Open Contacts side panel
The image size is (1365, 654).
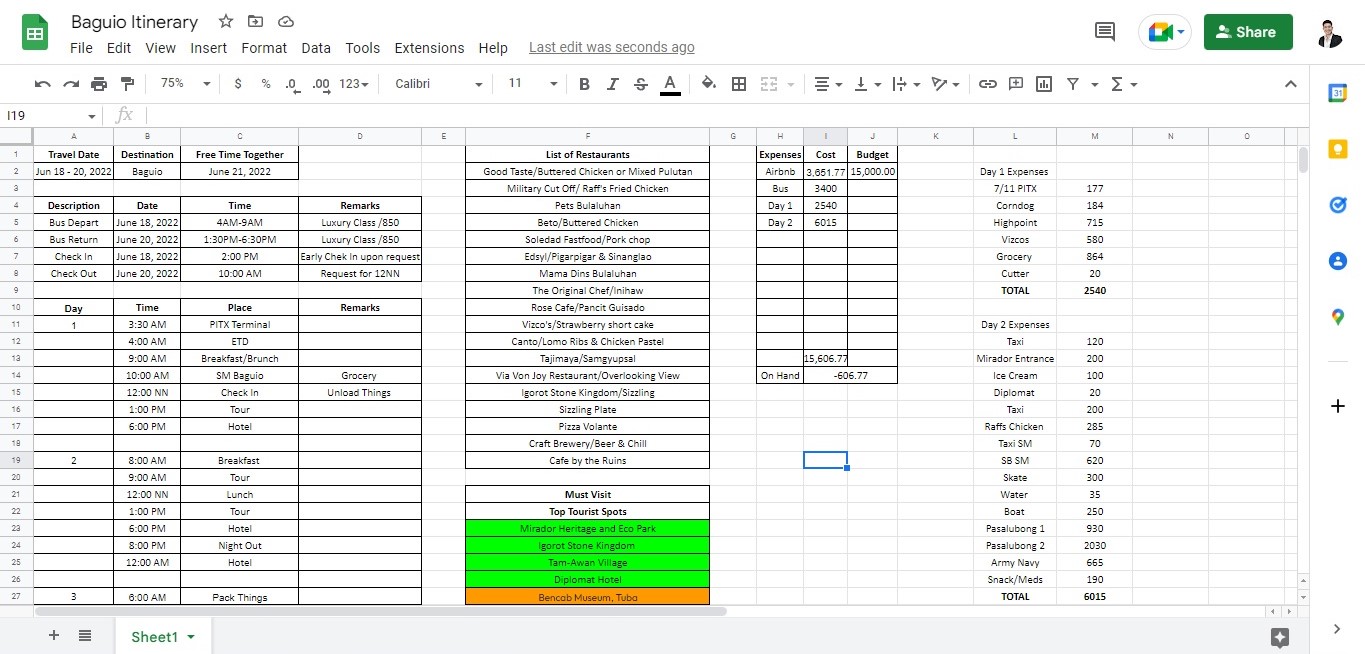click(1338, 261)
